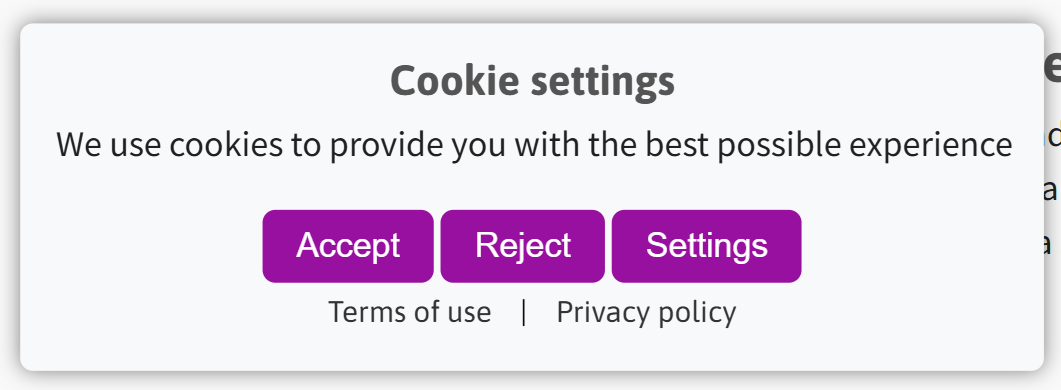Select the Cookie settings heading
The image size is (1061, 390).
pyautogui.click(x=533, y=81)
